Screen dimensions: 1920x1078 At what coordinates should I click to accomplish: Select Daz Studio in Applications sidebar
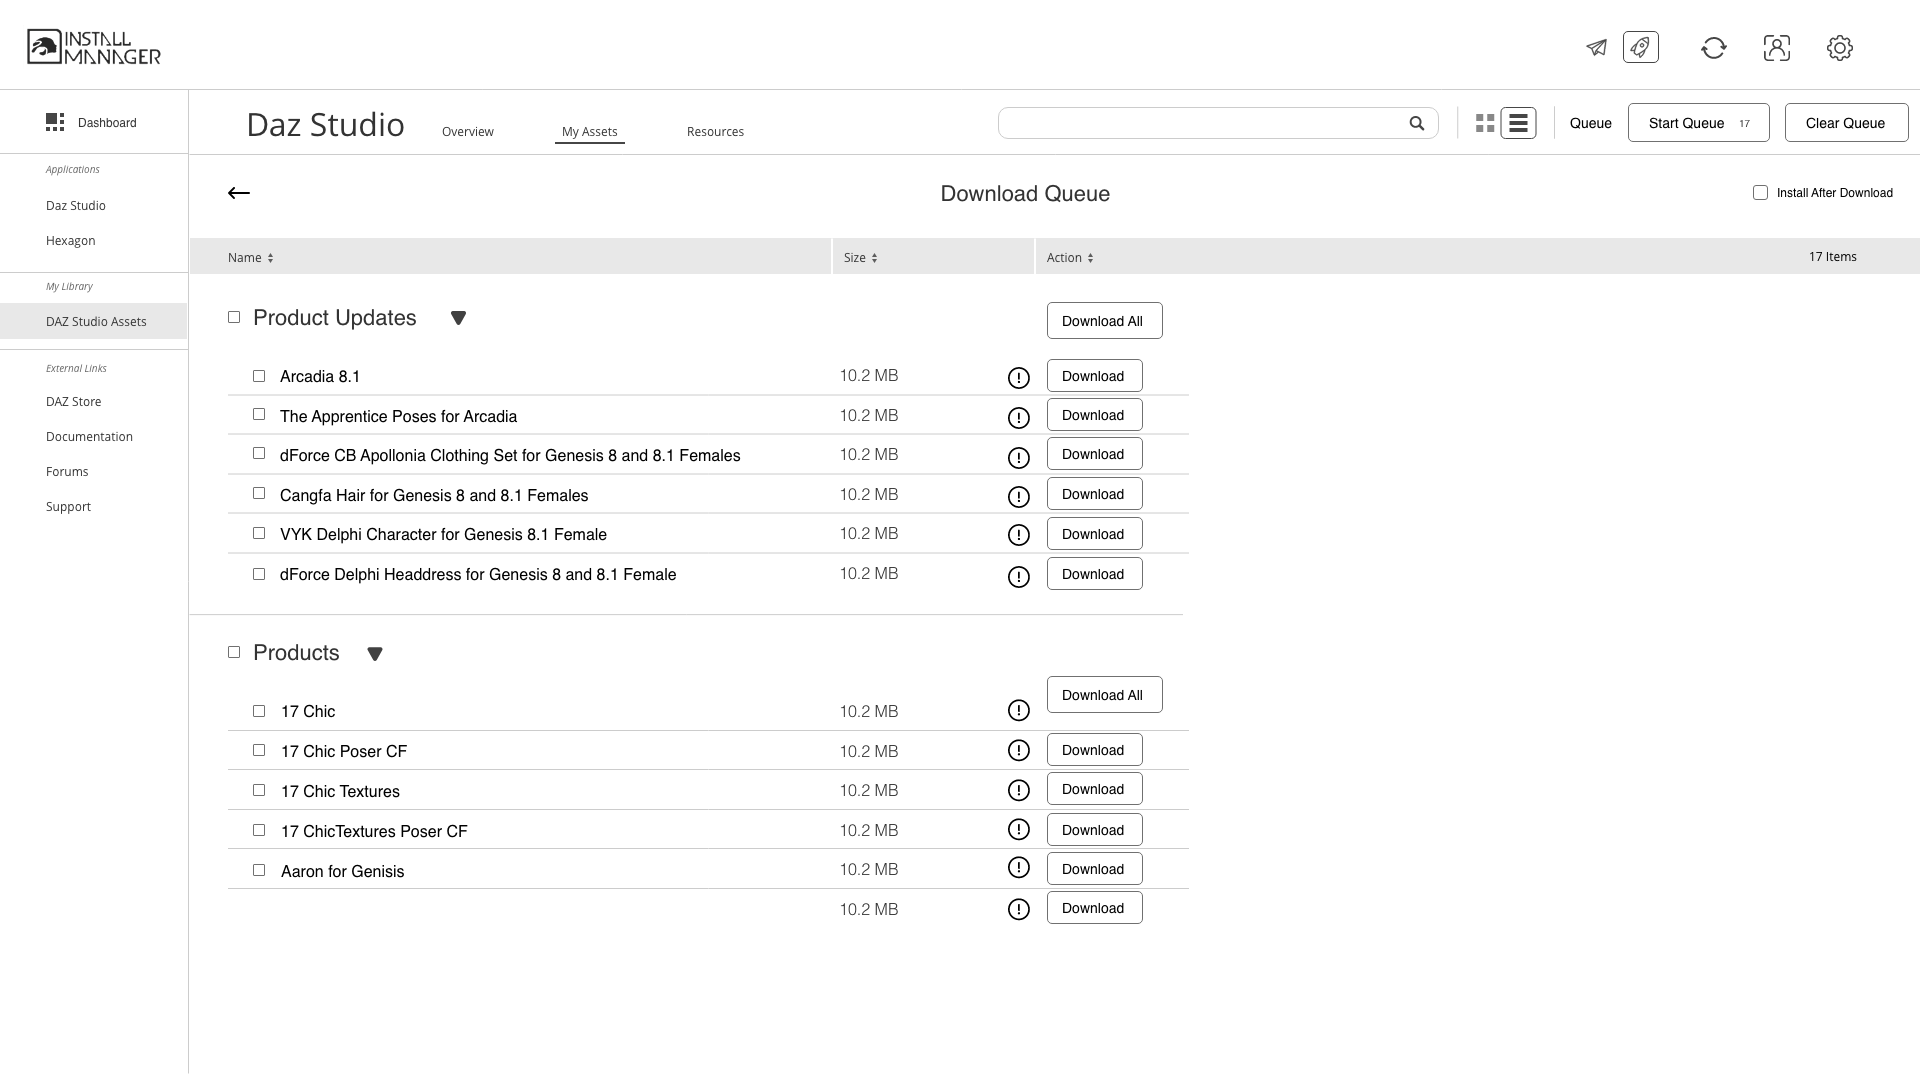tap(76, 205)
